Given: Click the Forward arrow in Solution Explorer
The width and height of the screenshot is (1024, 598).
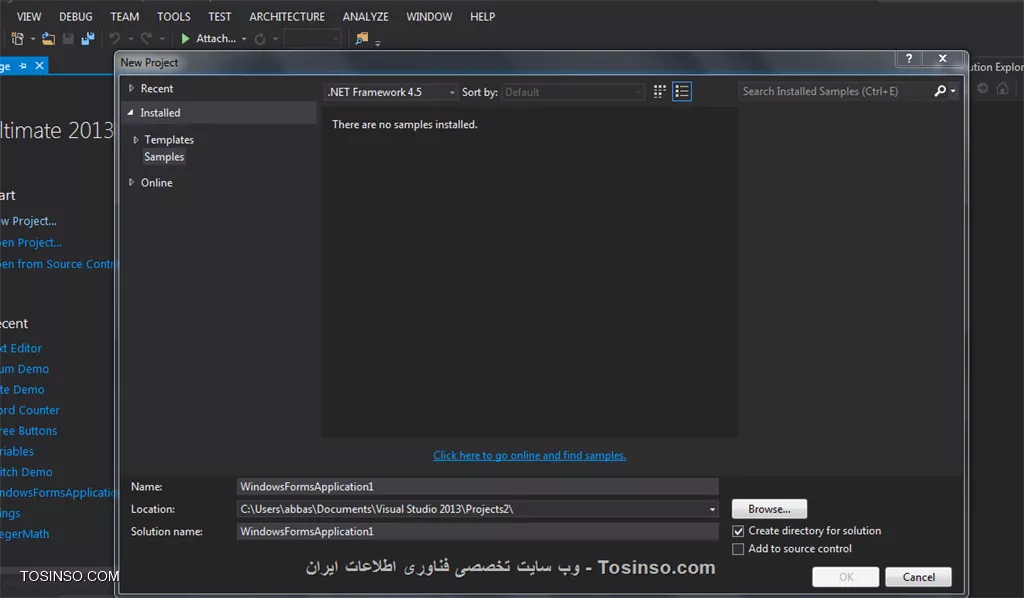Looking at the screenshot, I should (982, 88).
